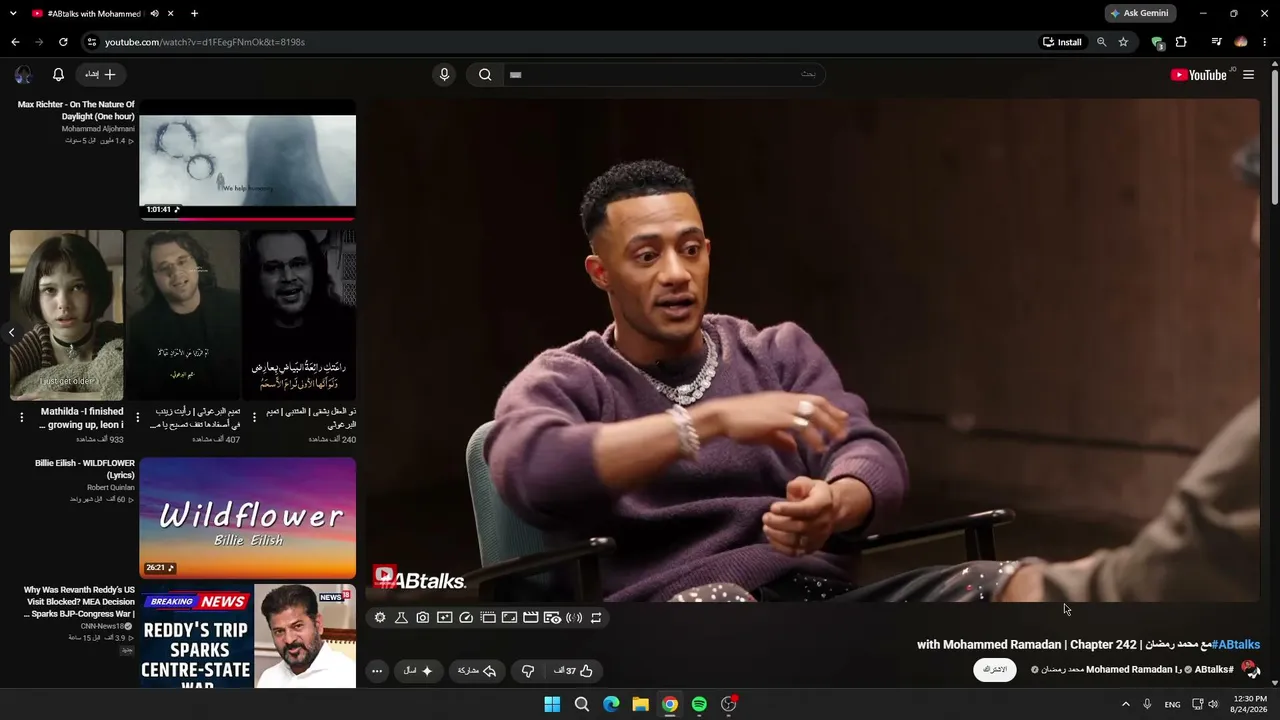Open options for the 407K views short
Screen dimensions: 1280x720
(x=138, y=418)
